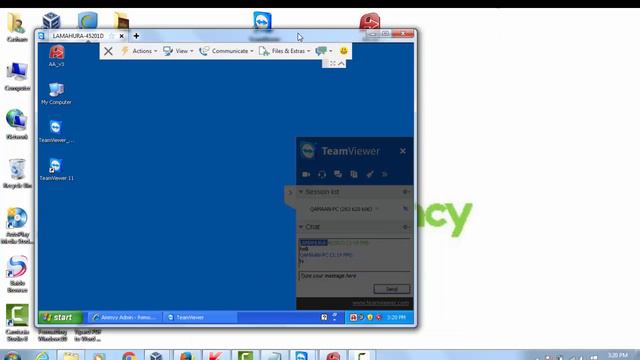The width and height of the screenshot is (640, 360).
Task: Open Google Chrome from the Windows taskbar
Action: click(129, 356)
